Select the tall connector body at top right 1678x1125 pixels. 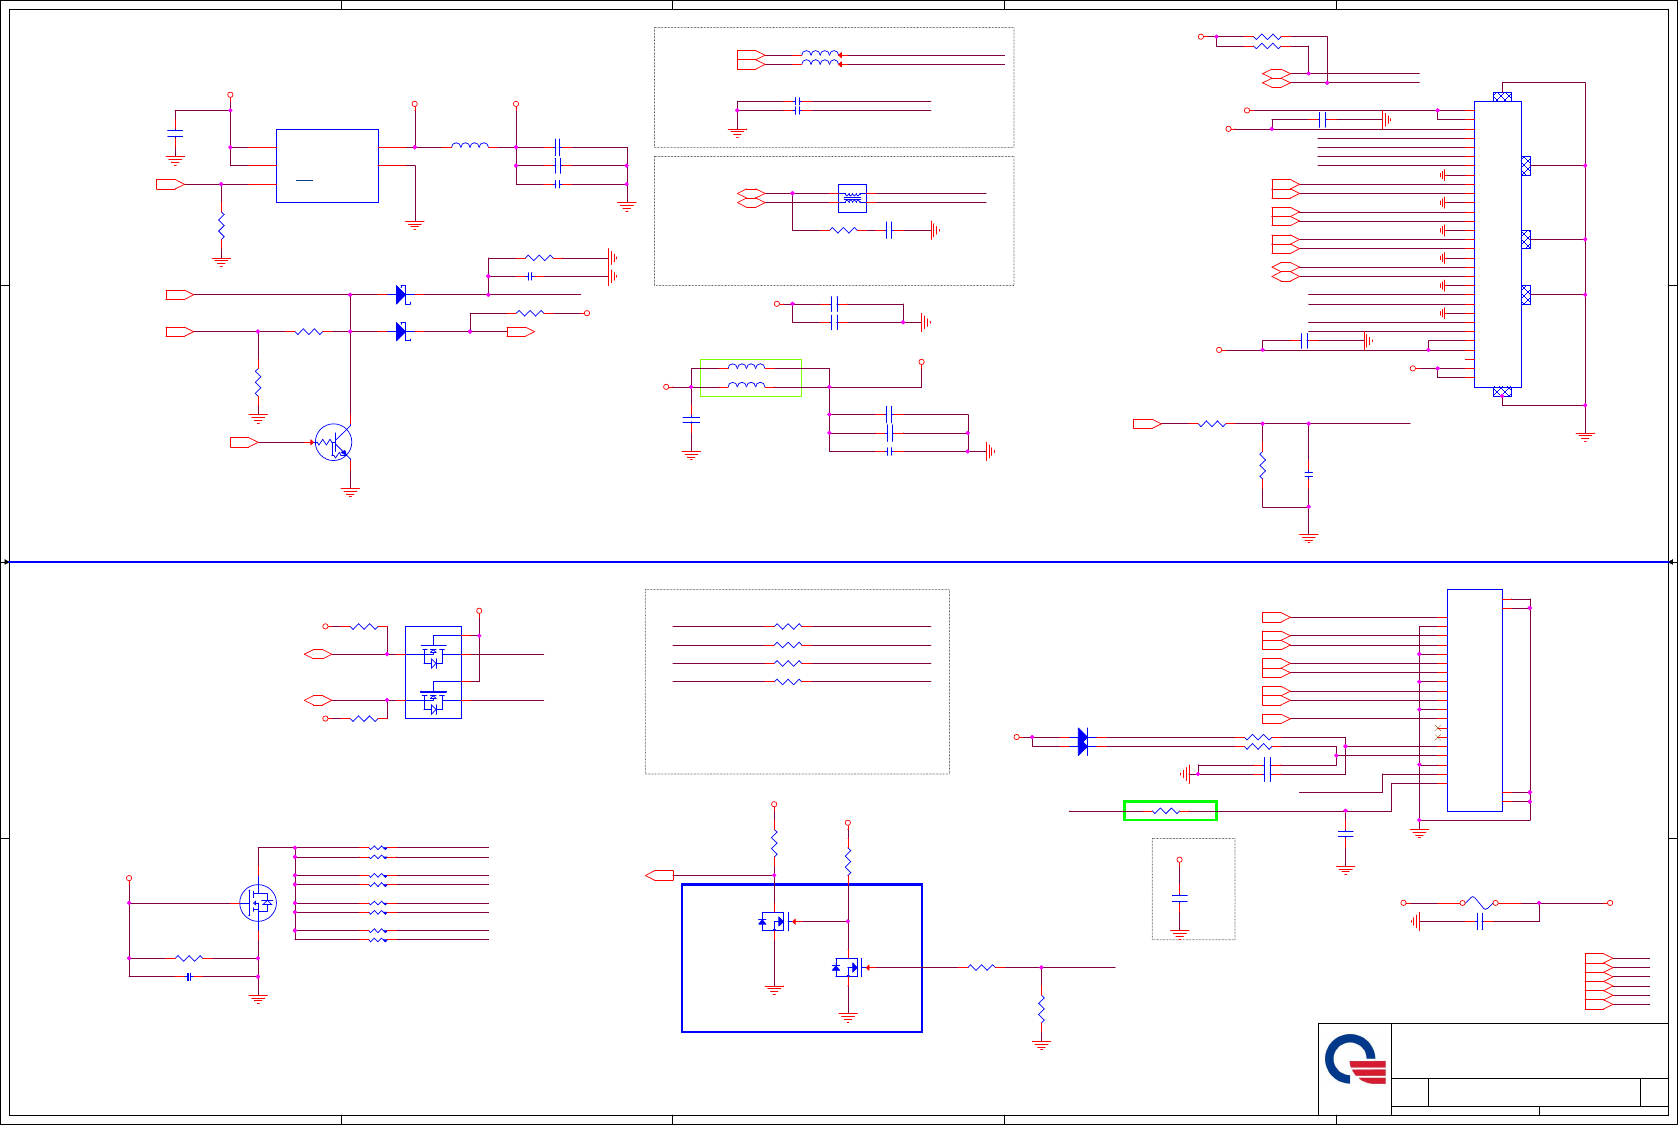pos(1498,244)
